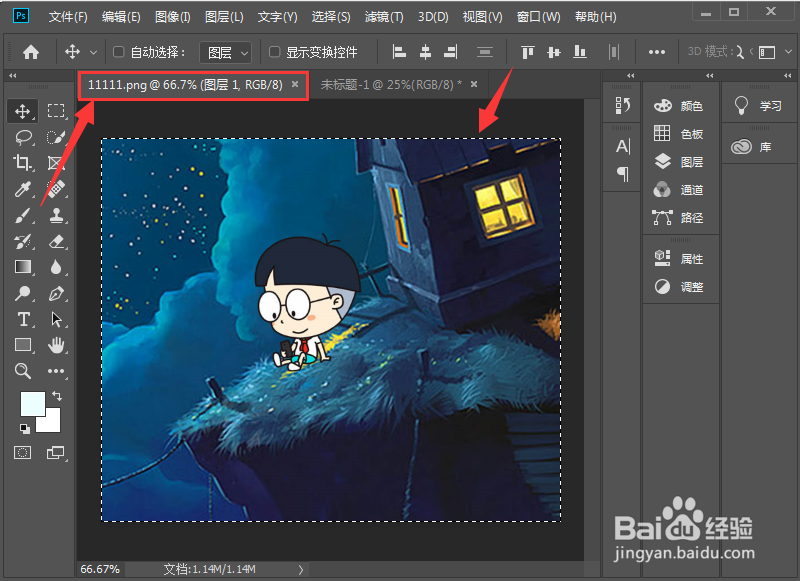Select the Quick Selection tool
800x581 pixels.
click(56, 137)
